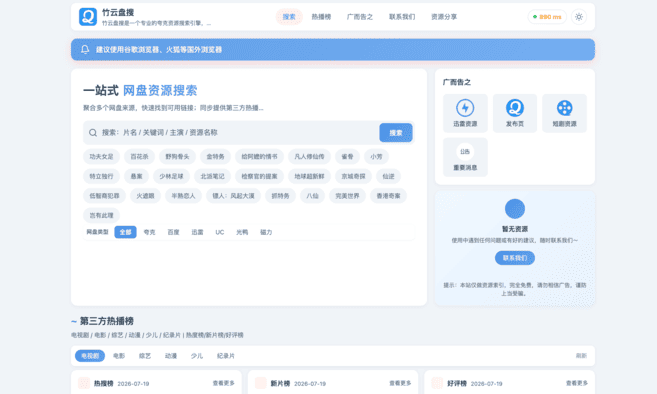Click the 岂有此理 hot keyword tag
Image resolution: width=657 pixels, height=394 pixels.
[x=101, y=215]
